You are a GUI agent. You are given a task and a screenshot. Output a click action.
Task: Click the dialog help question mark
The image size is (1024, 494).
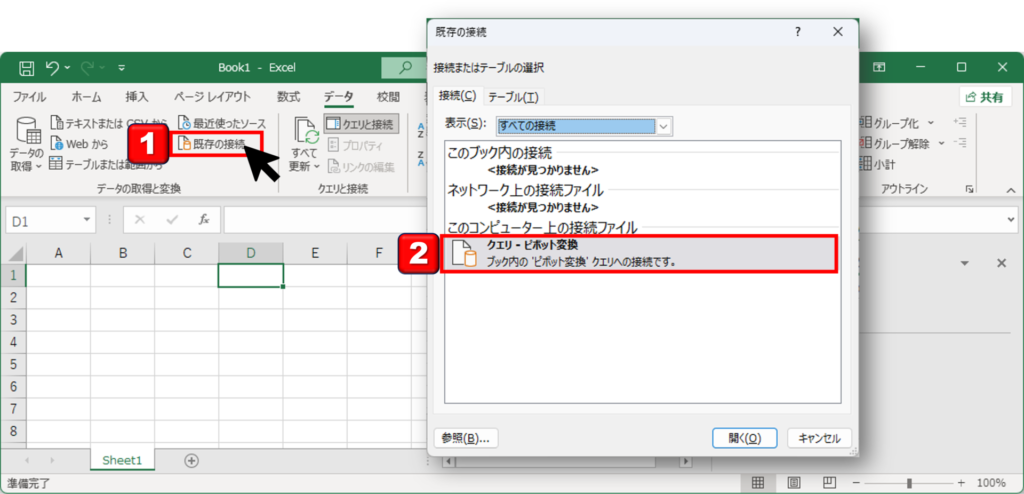797,31
